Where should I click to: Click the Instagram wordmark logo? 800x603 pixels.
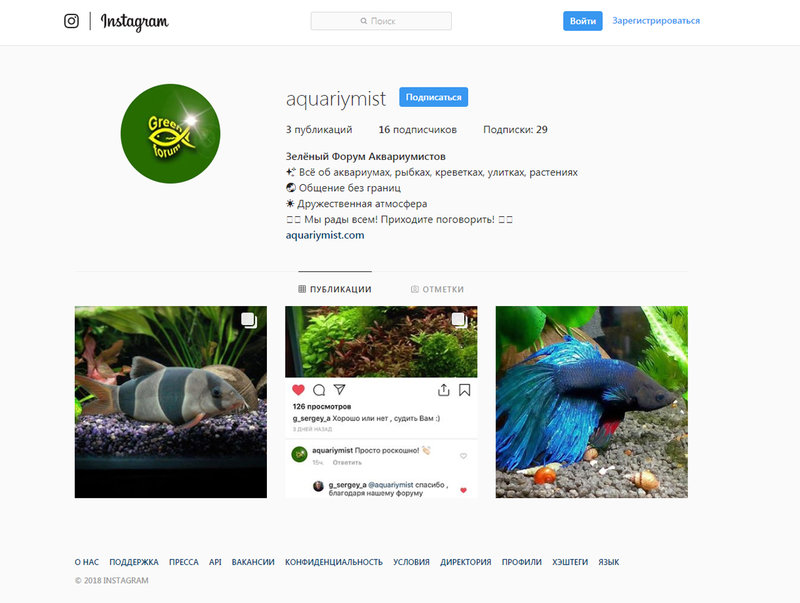coord(134,21)
